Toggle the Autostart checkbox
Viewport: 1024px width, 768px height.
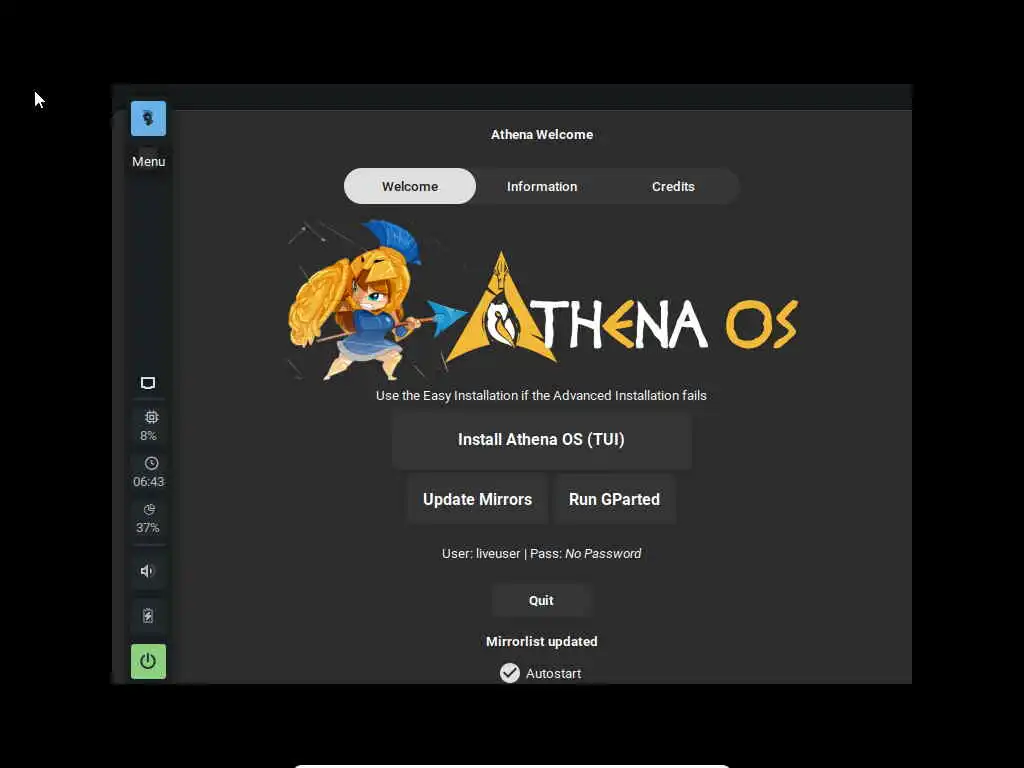(x=510, y=673)
